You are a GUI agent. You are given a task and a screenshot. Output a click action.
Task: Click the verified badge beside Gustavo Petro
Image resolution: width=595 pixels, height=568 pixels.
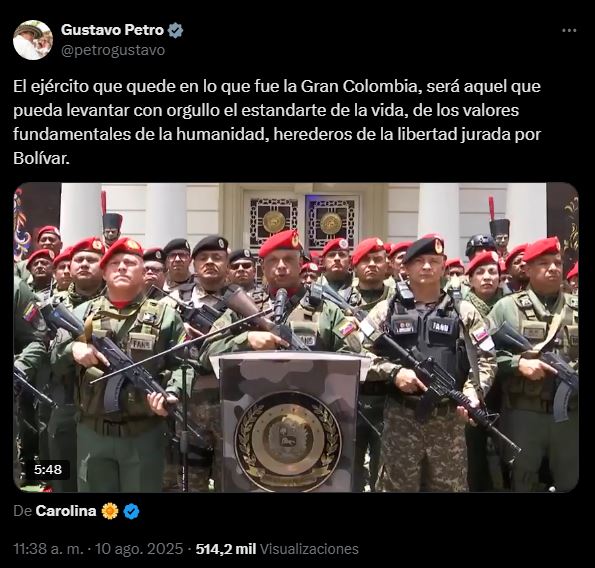click(x=175, y=30)
